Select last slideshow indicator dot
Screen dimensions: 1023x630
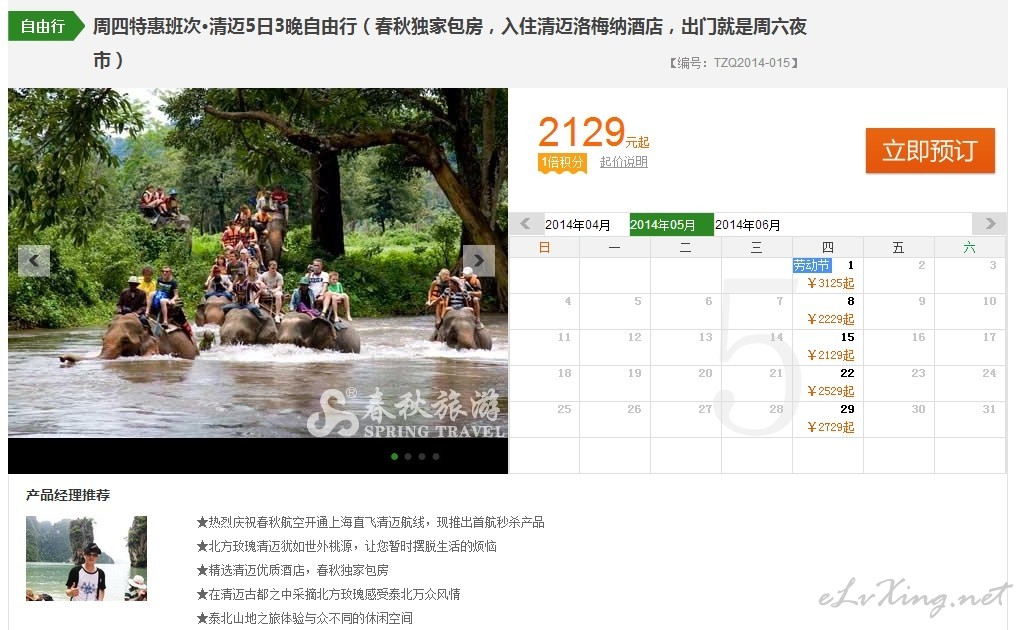point(436,456)
